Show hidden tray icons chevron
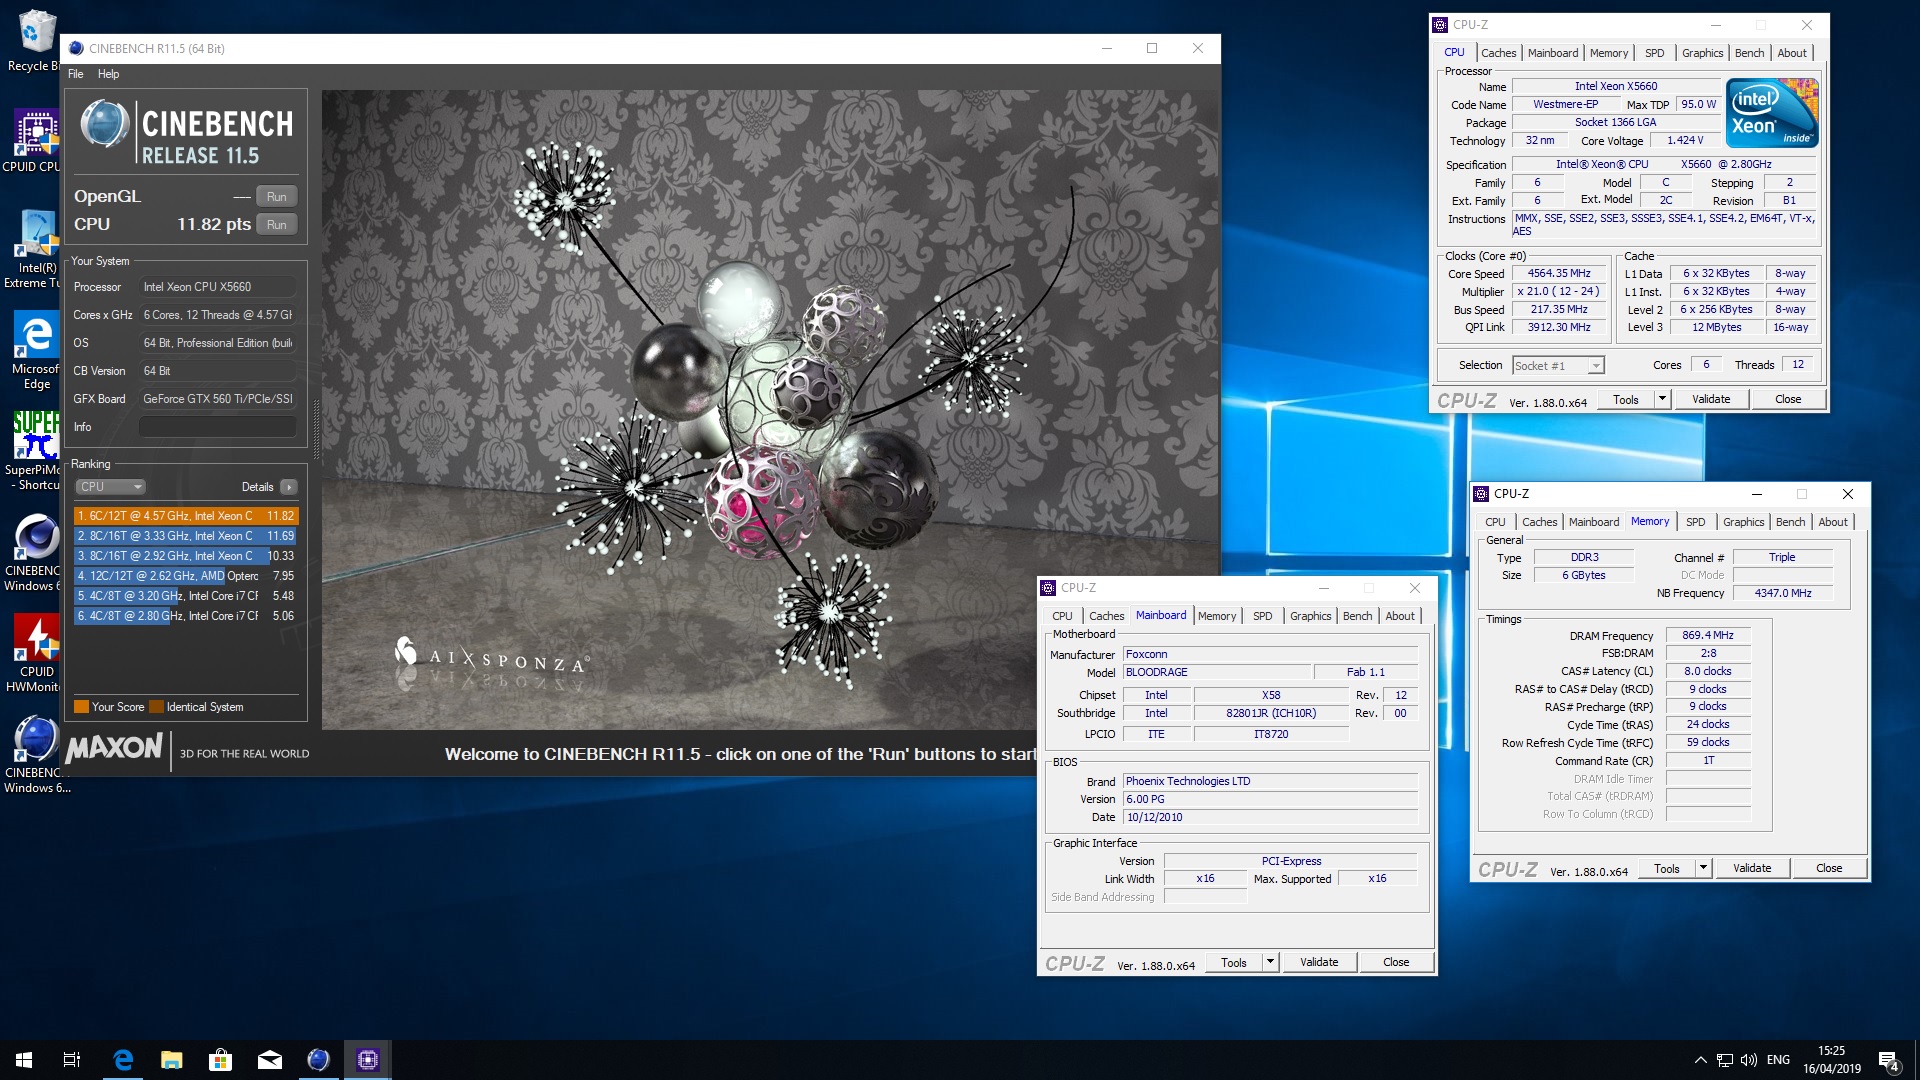The image size is (1920, 1080). pyautogui.click(x=1700, y=1060)
